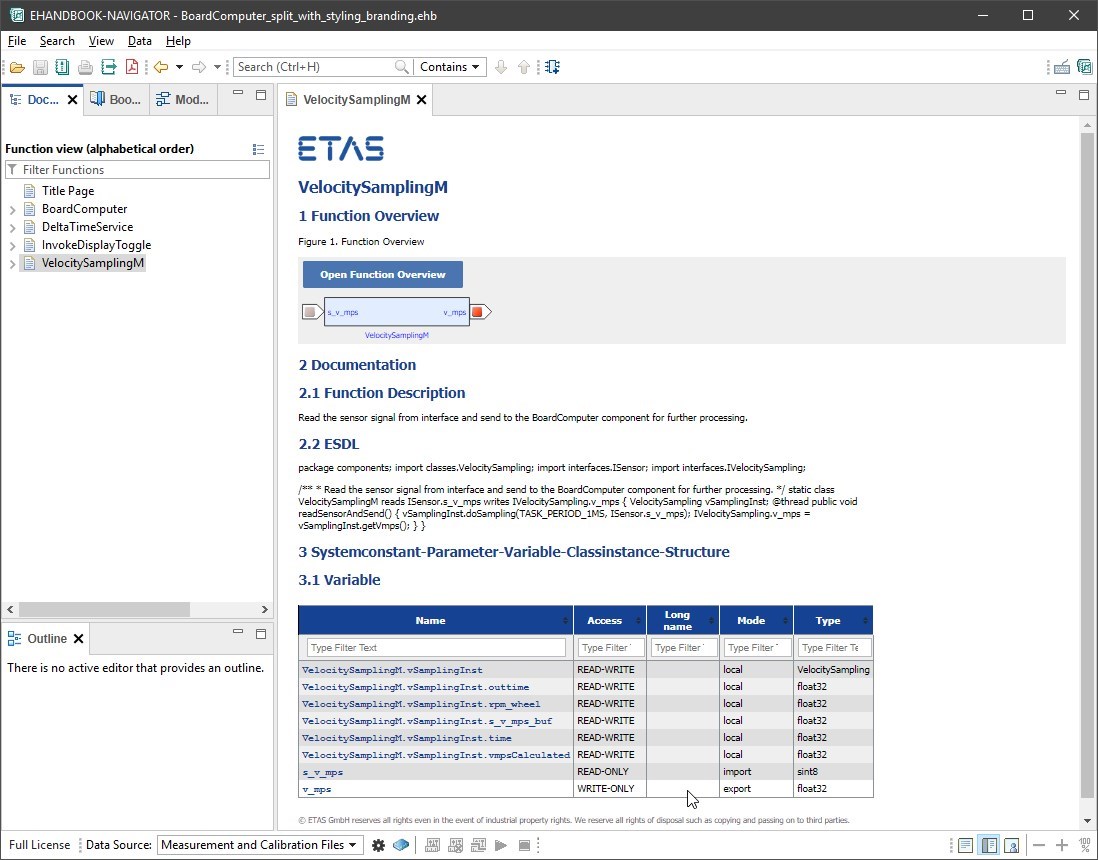Click the Print toolbar icon

(85, 67)
